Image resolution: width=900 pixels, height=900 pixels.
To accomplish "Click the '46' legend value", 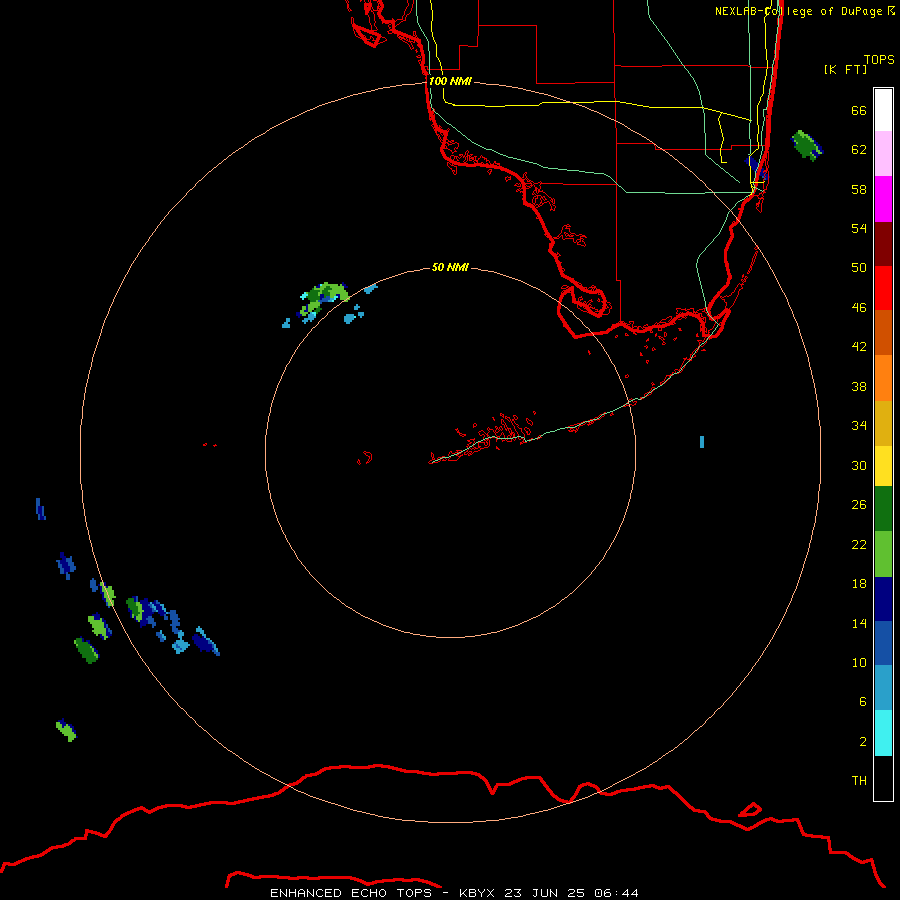I will pyautogui.click(x=859, y=308).
